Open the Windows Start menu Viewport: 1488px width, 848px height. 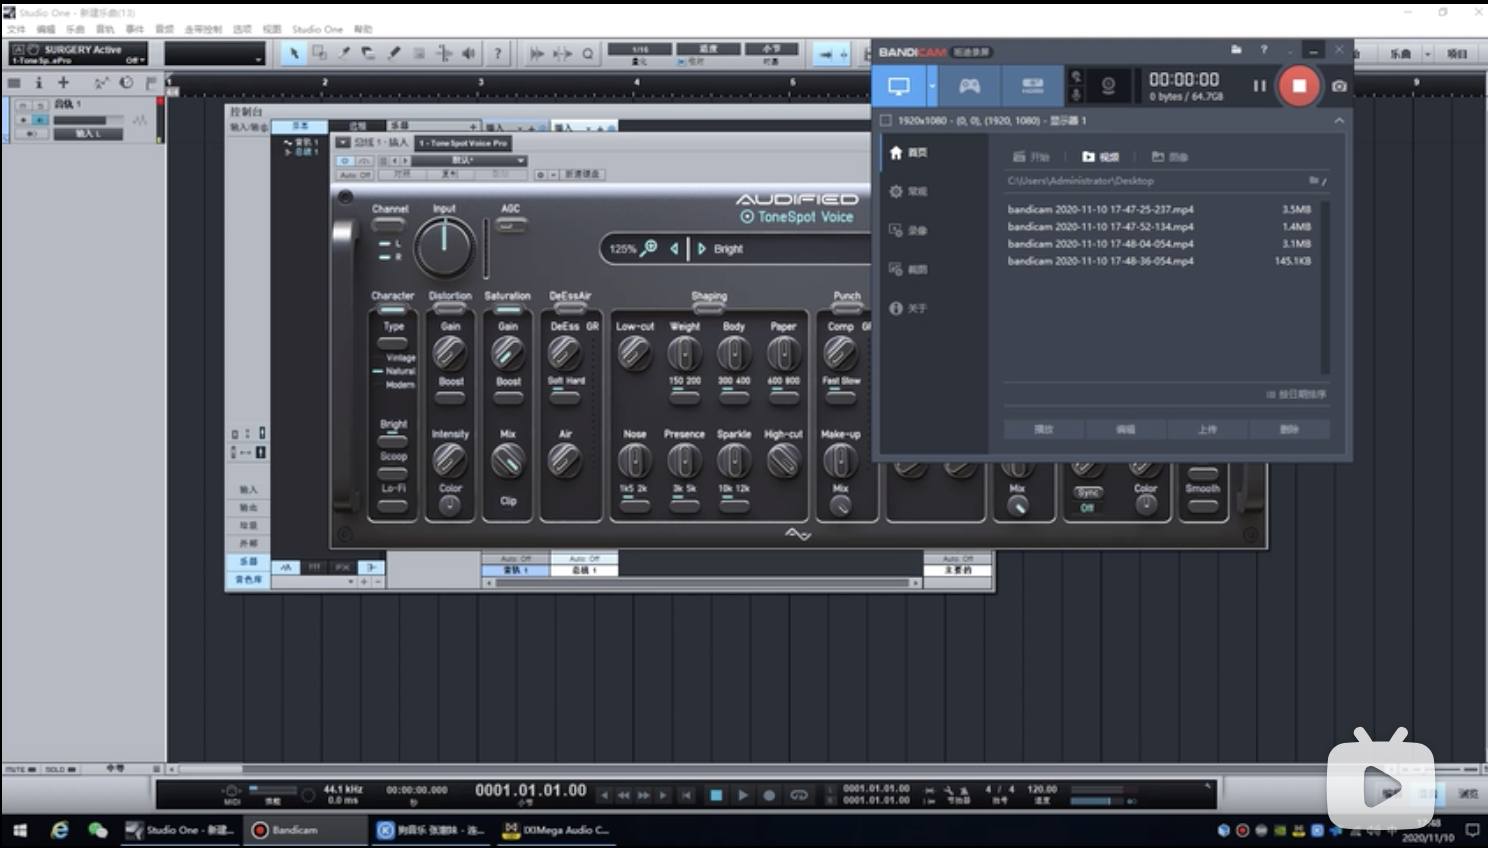tap(20, 830)
